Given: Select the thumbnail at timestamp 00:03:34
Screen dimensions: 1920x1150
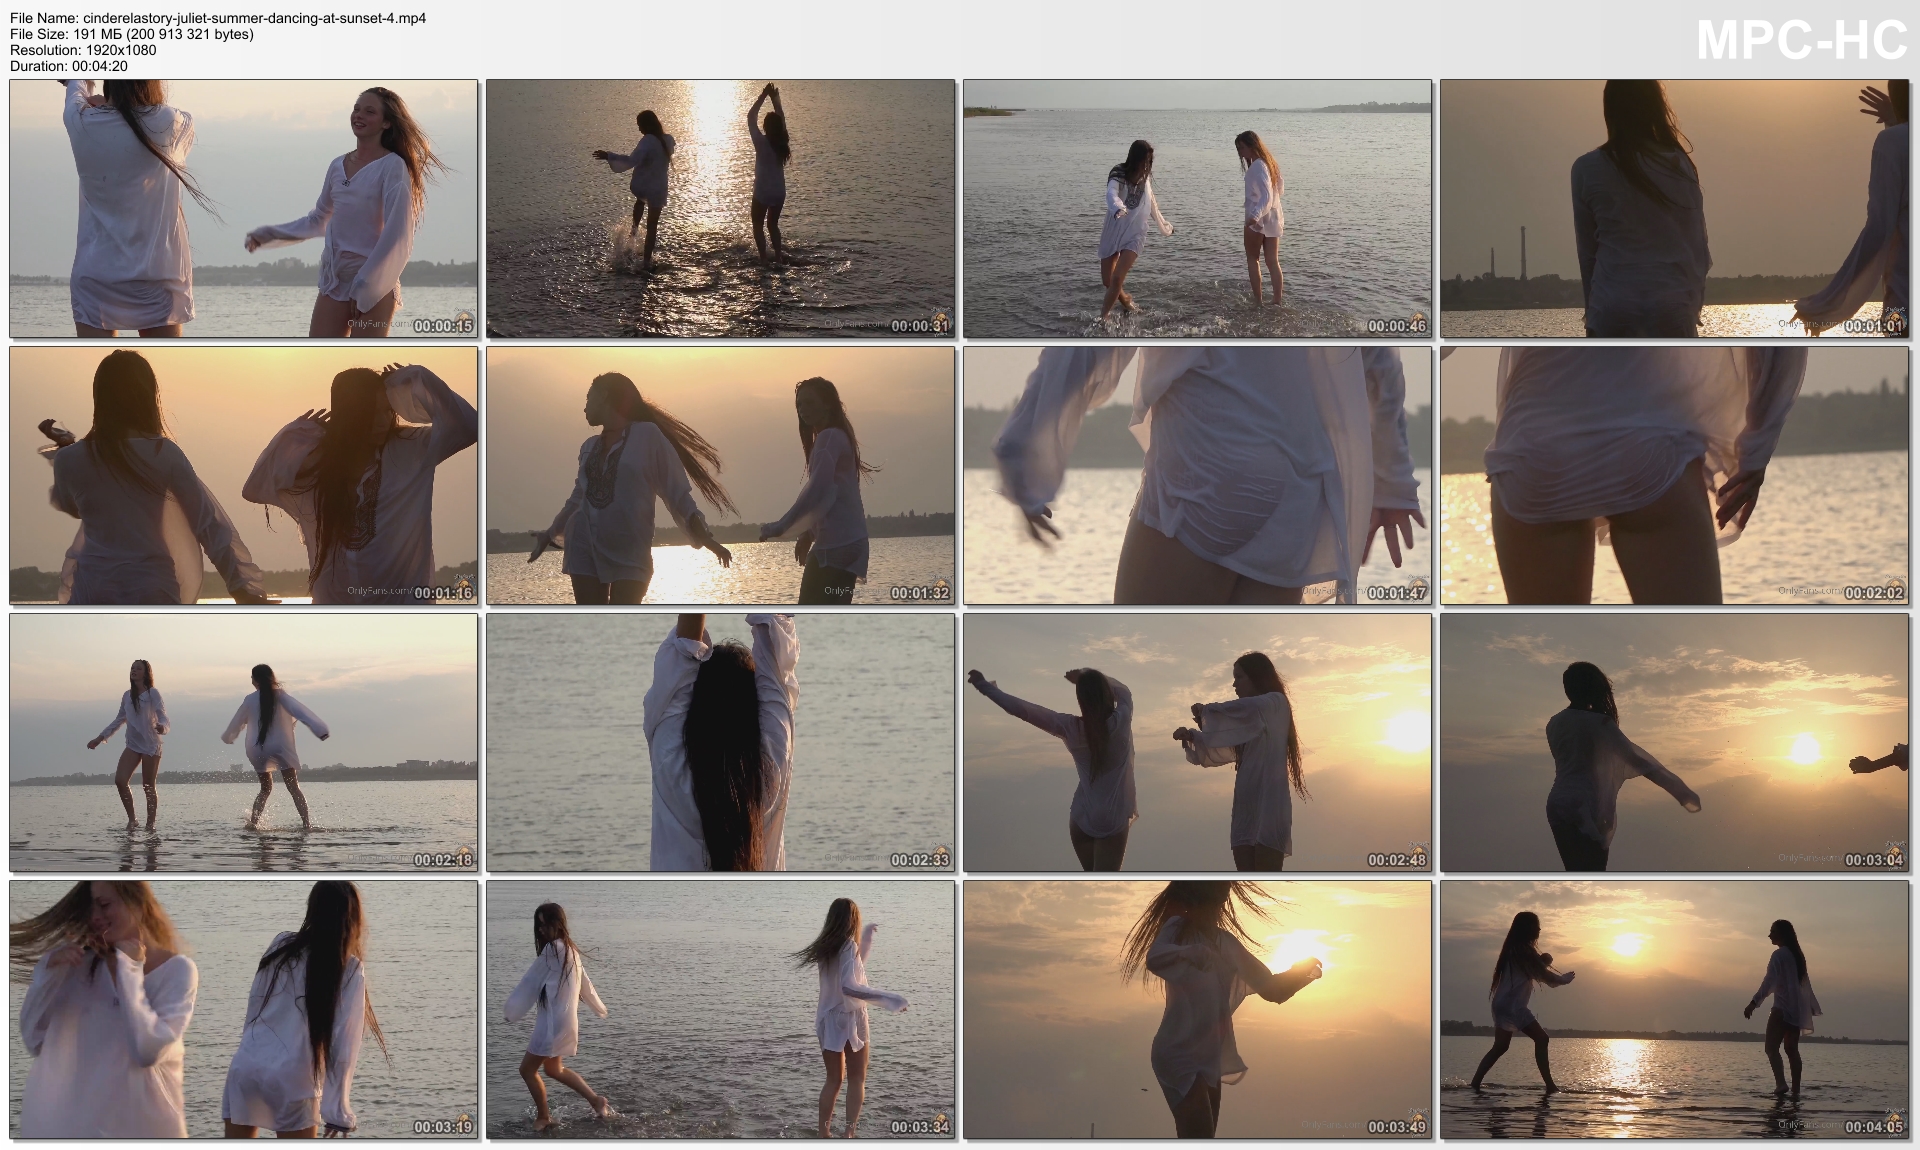Looking at the screenshot, I should coord(721,1010).
